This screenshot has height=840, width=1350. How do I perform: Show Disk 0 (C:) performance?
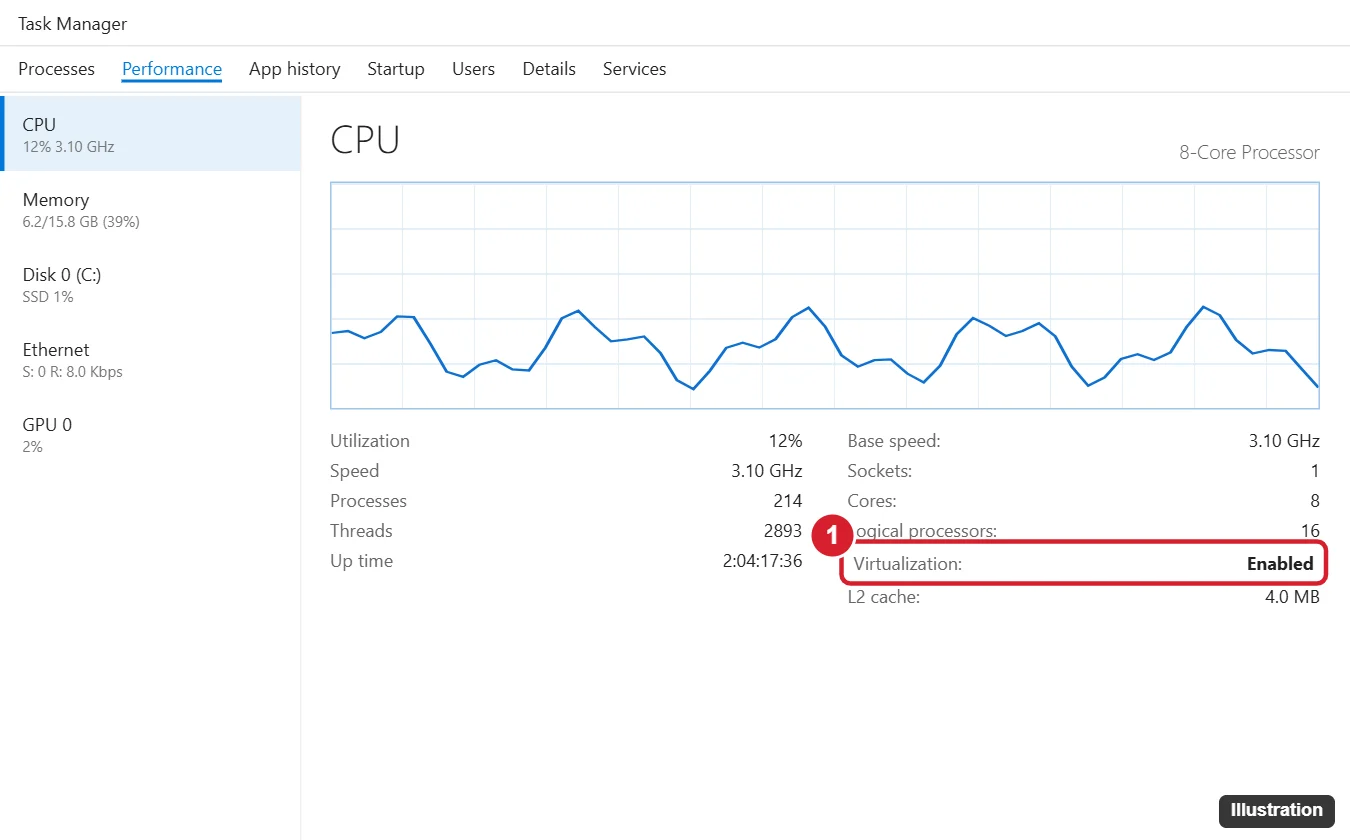coord(150,284)
